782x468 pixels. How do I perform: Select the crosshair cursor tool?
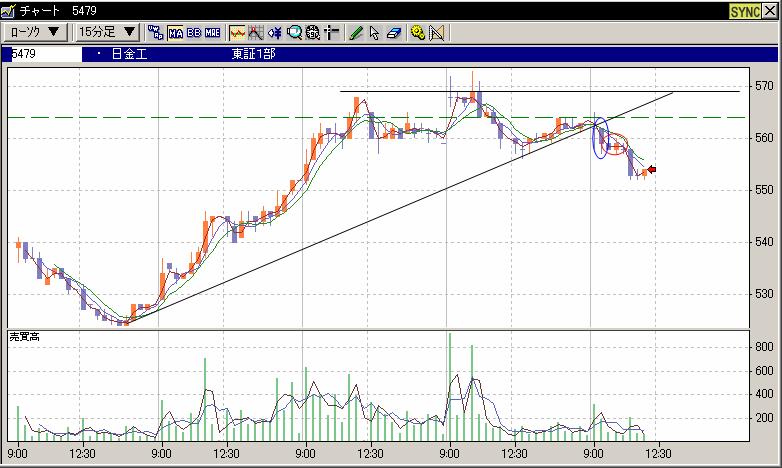pos(331,33)
